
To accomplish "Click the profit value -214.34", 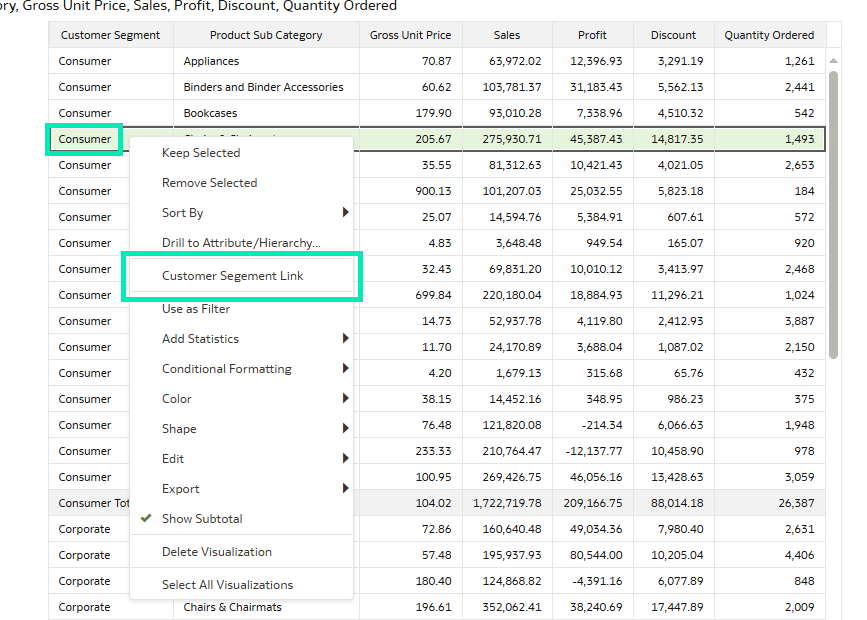I will 602,425.
